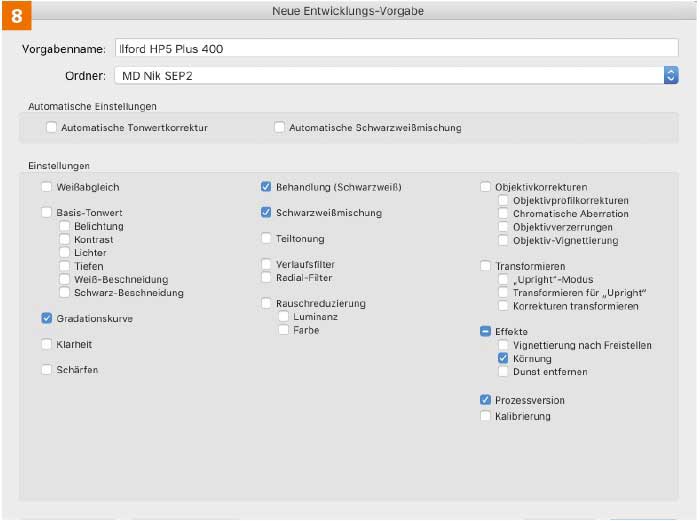Enable the Transformieren checkbox
This screenshot has width=700, height=521.
(486, 267)
